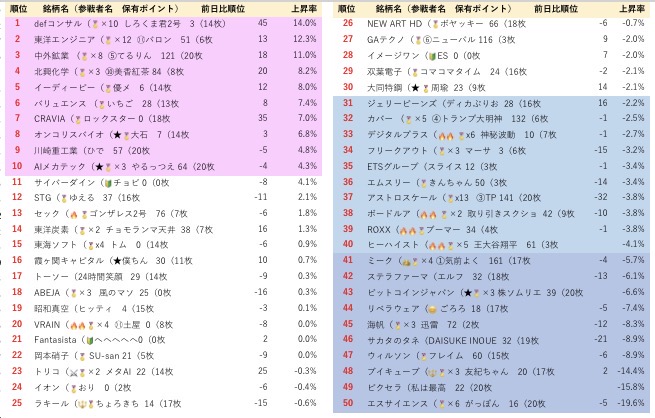Click the right table's 順位 column header
The height and width of the screenshot is (418, 655).
click(x=347, y=7)
